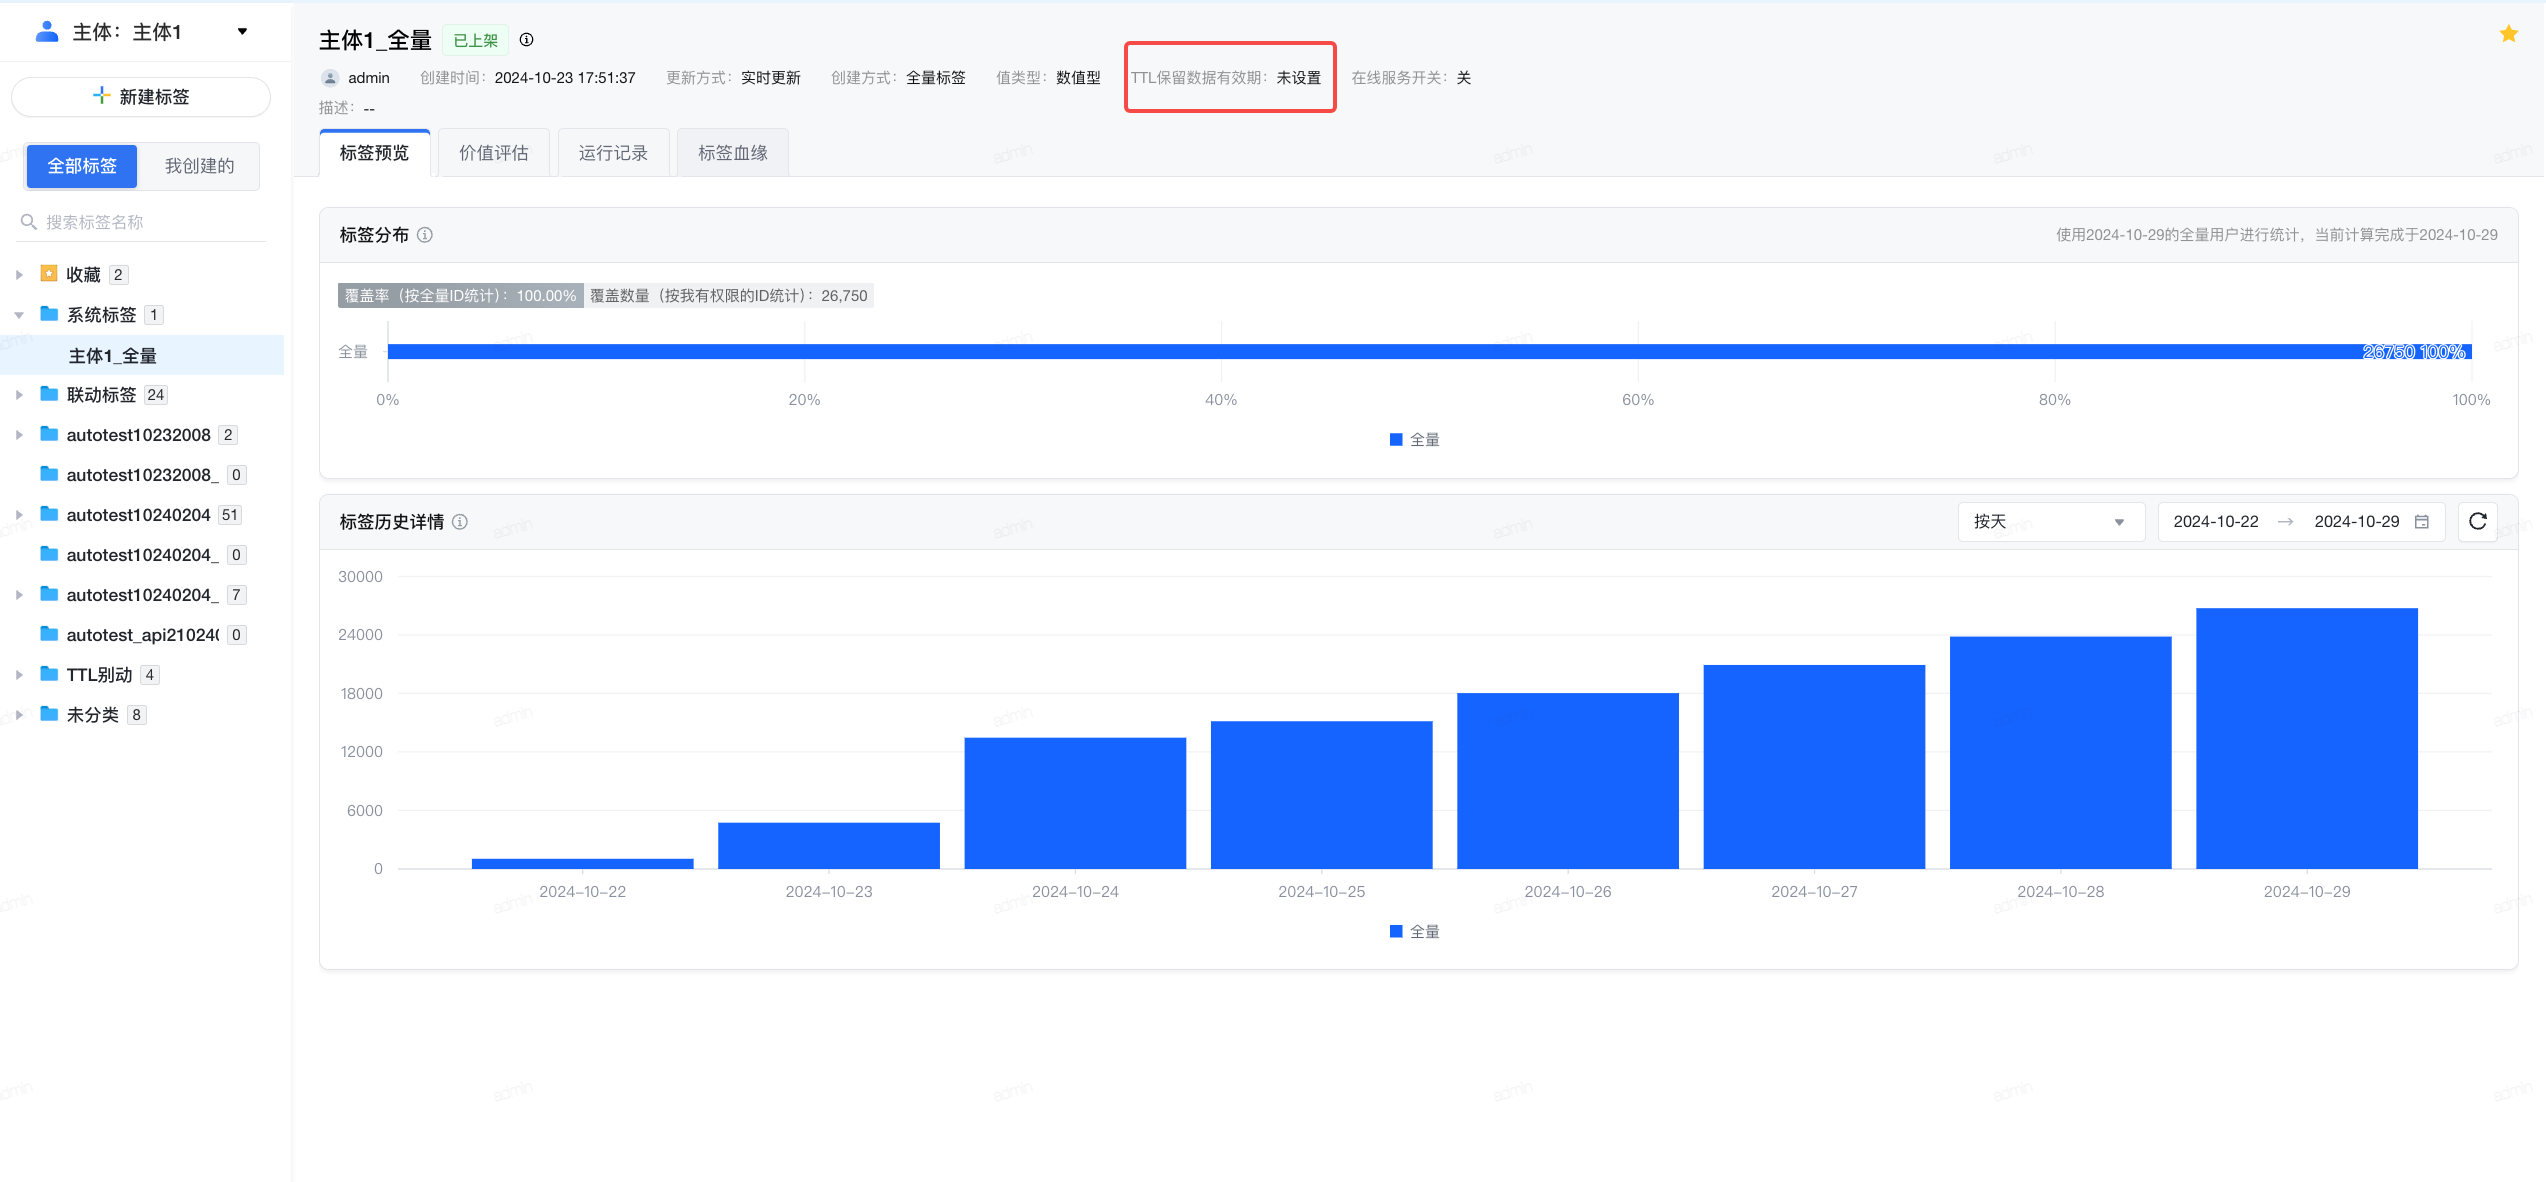Click the 覆盖数量 26,750 label
This screenshot has width=2546, height=1182.
729,296
